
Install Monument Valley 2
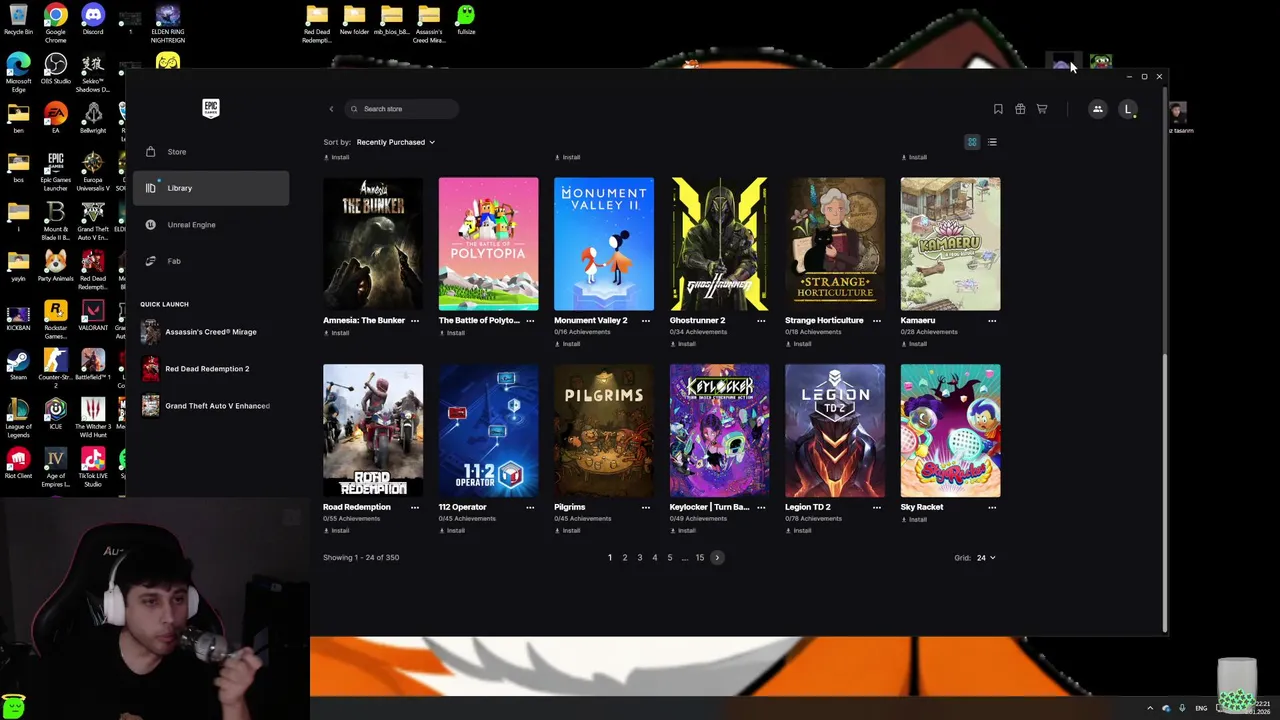click(568, 344)
